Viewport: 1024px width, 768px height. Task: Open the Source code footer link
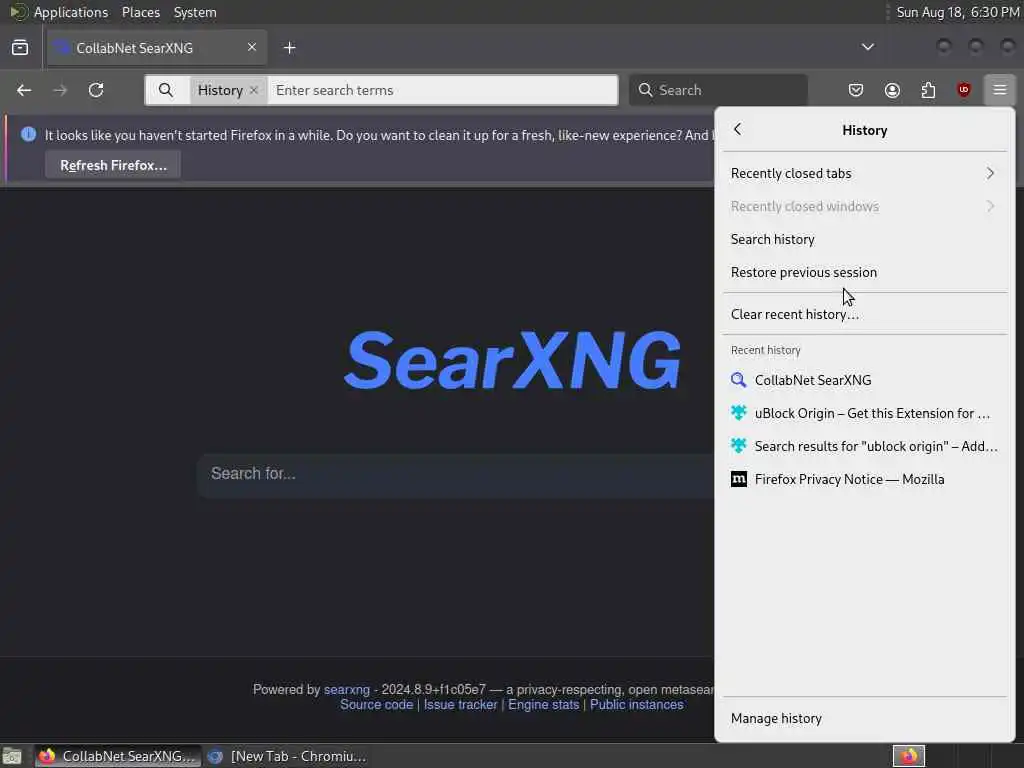377,705
